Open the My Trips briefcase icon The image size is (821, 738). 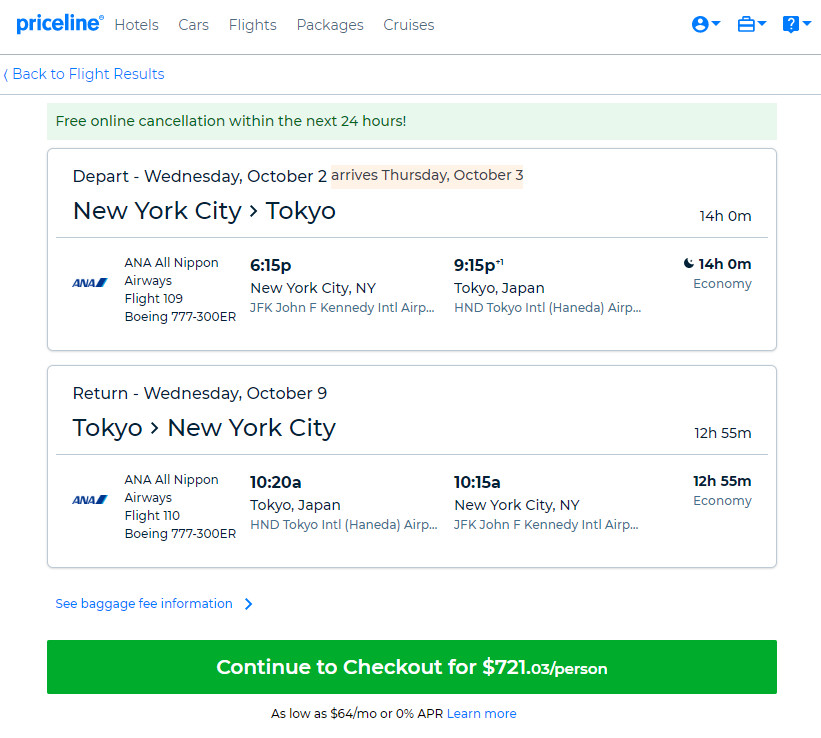click(746, 24)
